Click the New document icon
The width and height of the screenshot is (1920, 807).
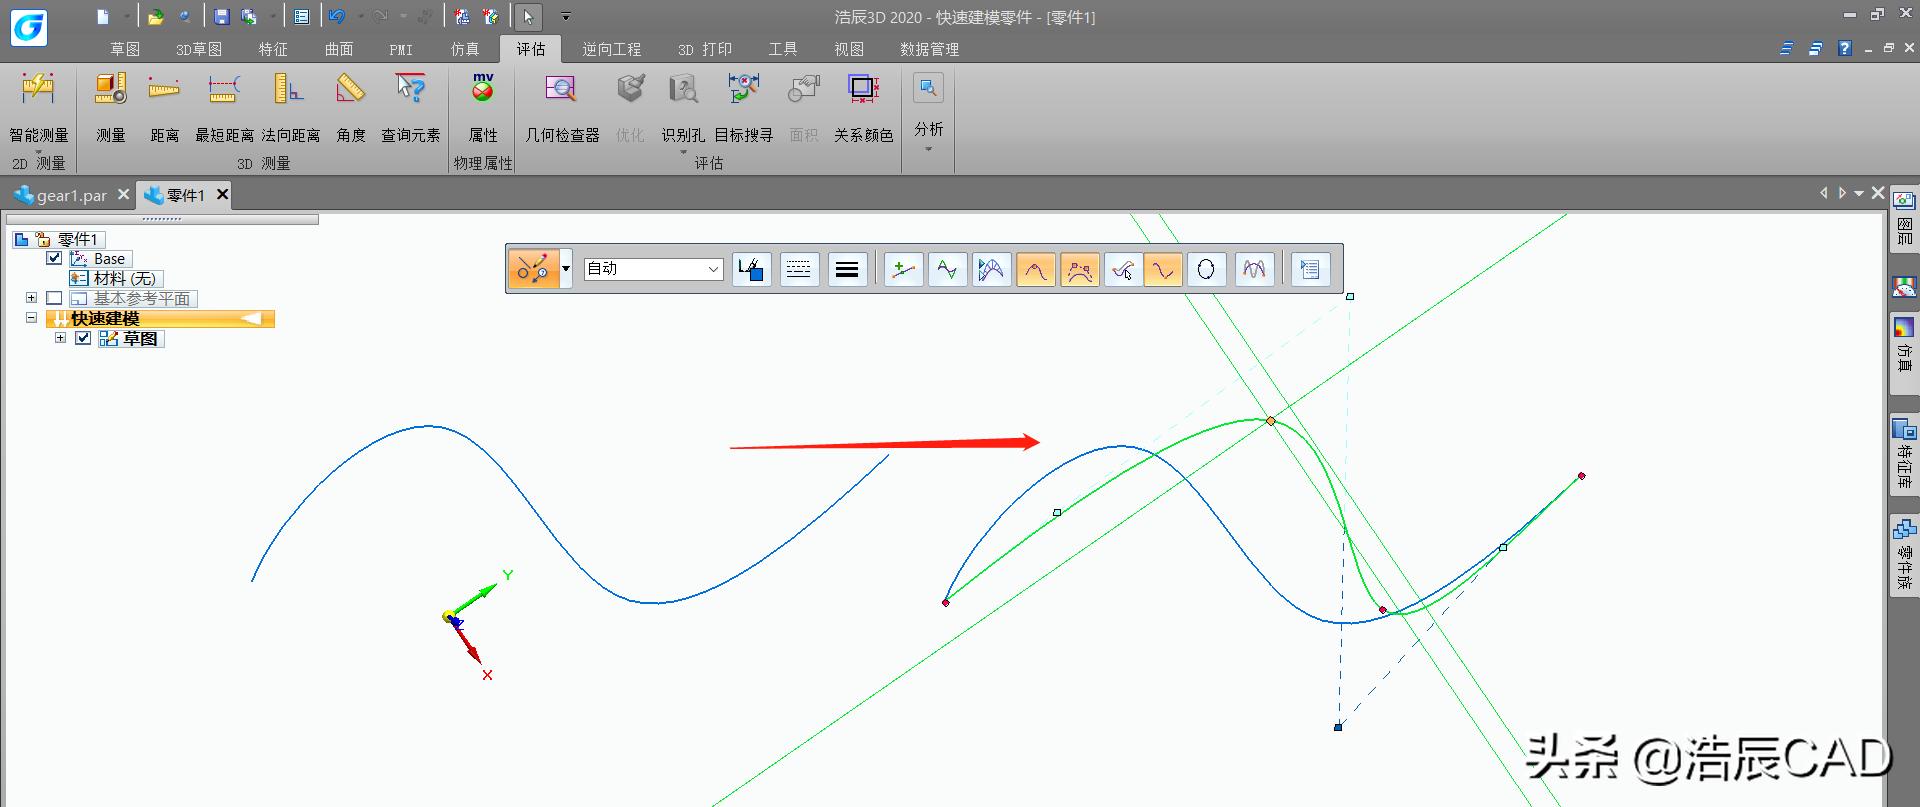coord(102,17)
